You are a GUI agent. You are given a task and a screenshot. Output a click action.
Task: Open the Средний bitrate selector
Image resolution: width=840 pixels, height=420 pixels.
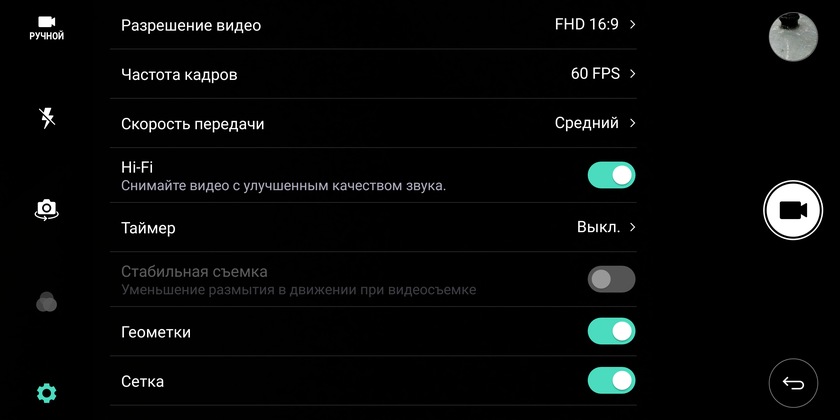pos(596,123)
